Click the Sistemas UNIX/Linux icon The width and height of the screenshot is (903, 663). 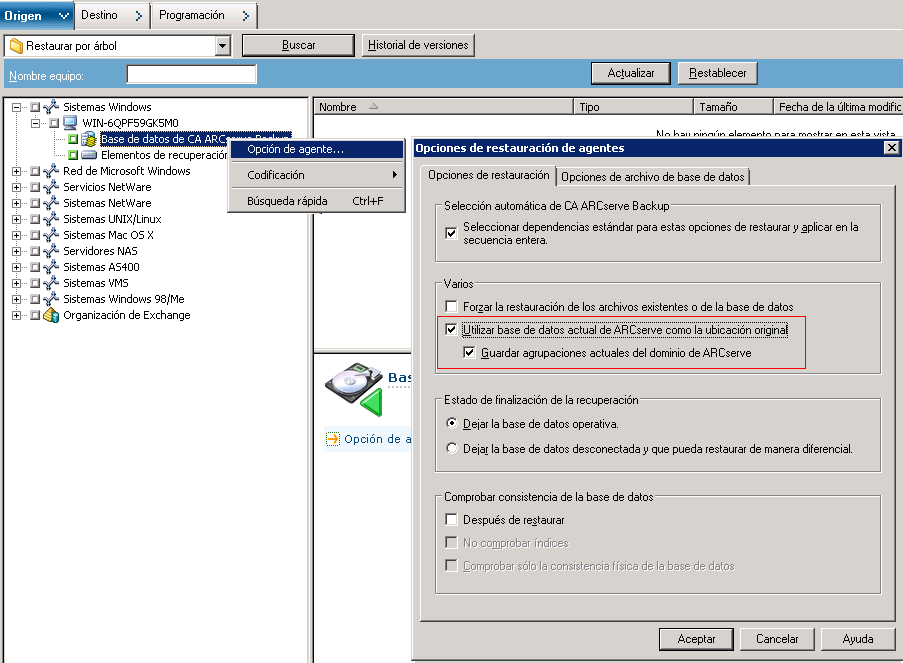(51, 219)
